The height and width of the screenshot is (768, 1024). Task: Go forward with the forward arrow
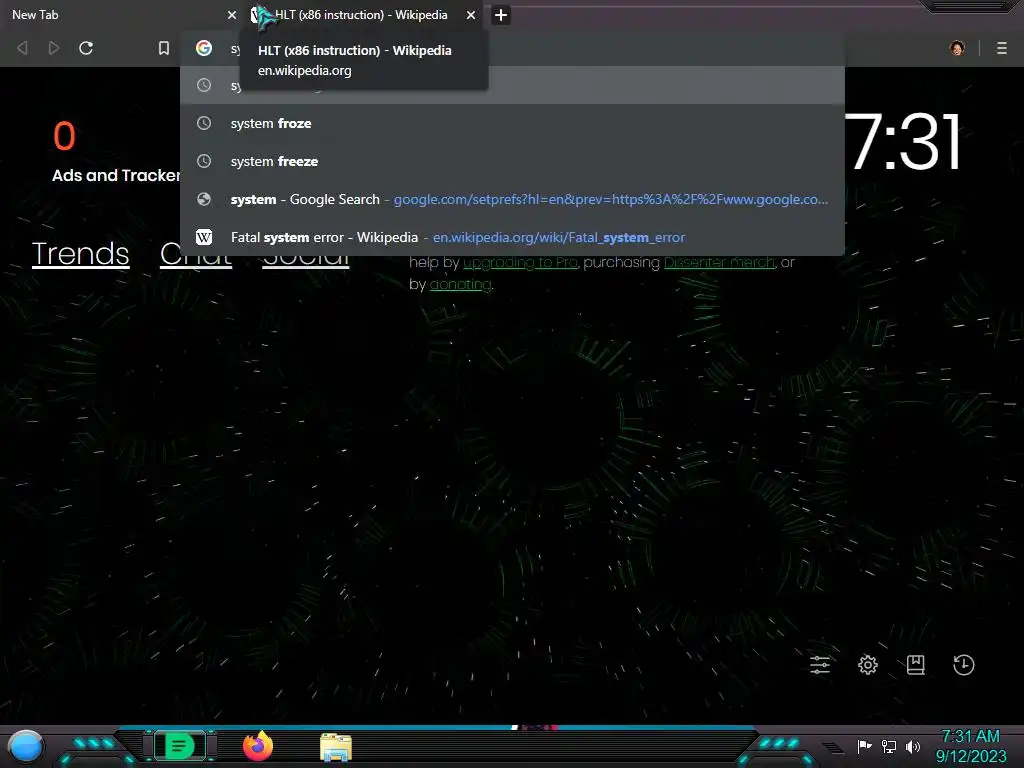[54, 48]
